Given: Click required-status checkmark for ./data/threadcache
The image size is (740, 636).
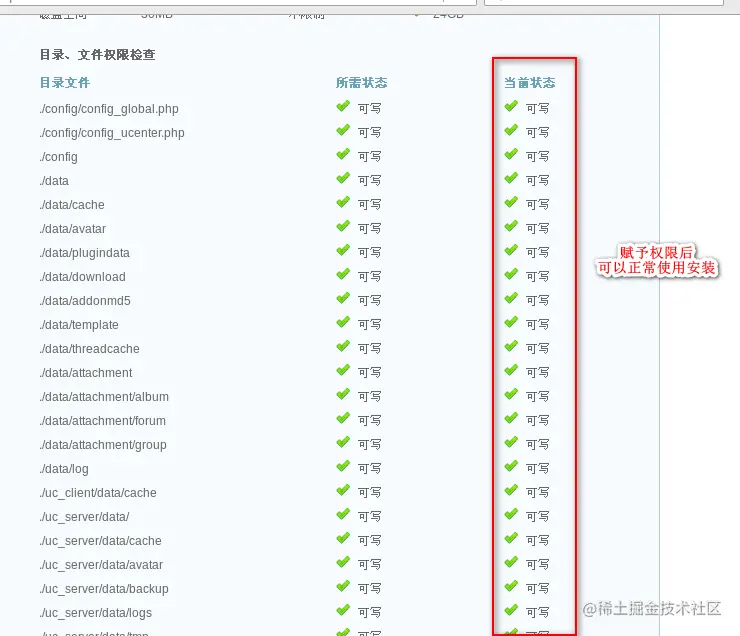Looking at the screenshot, I should pos(343,346).
